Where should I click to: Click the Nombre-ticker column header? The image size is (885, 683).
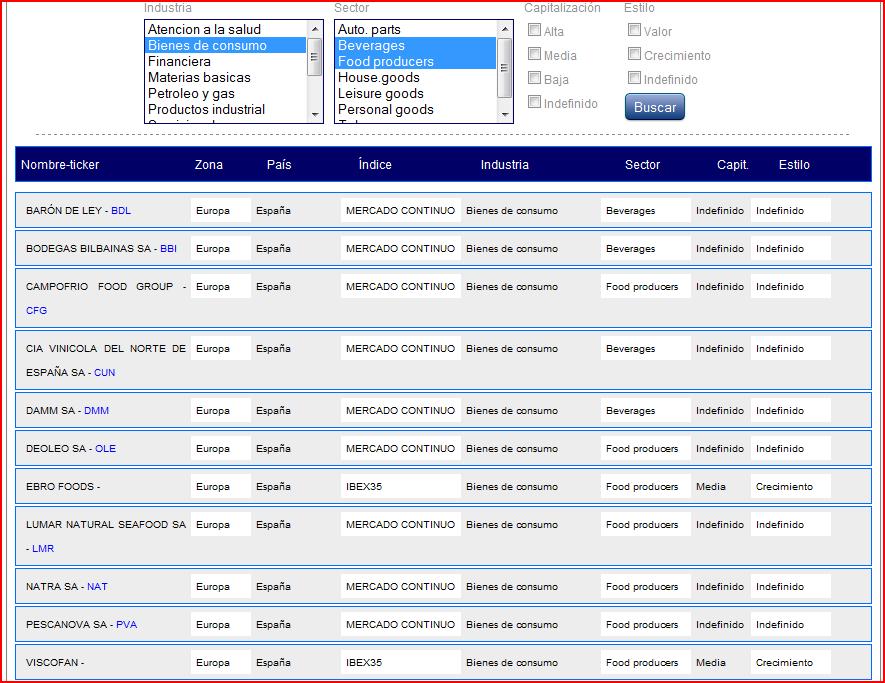tap(60, 165)
